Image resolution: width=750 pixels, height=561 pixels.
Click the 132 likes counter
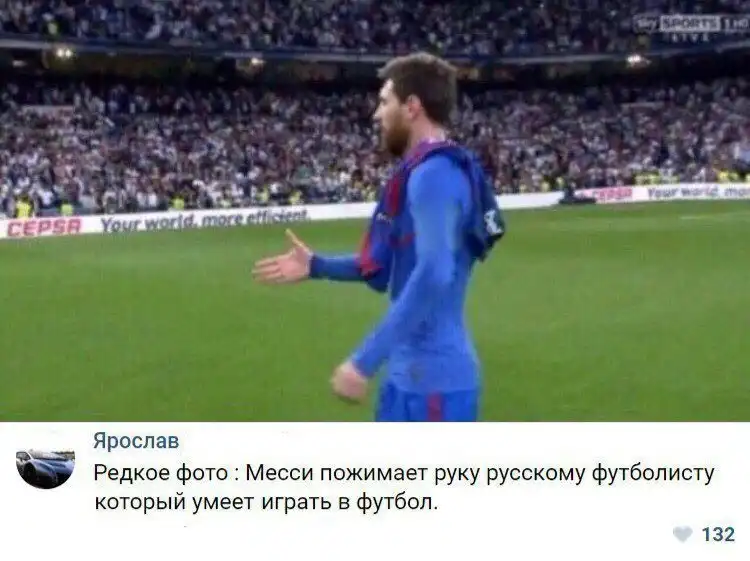tap(717, 534)
